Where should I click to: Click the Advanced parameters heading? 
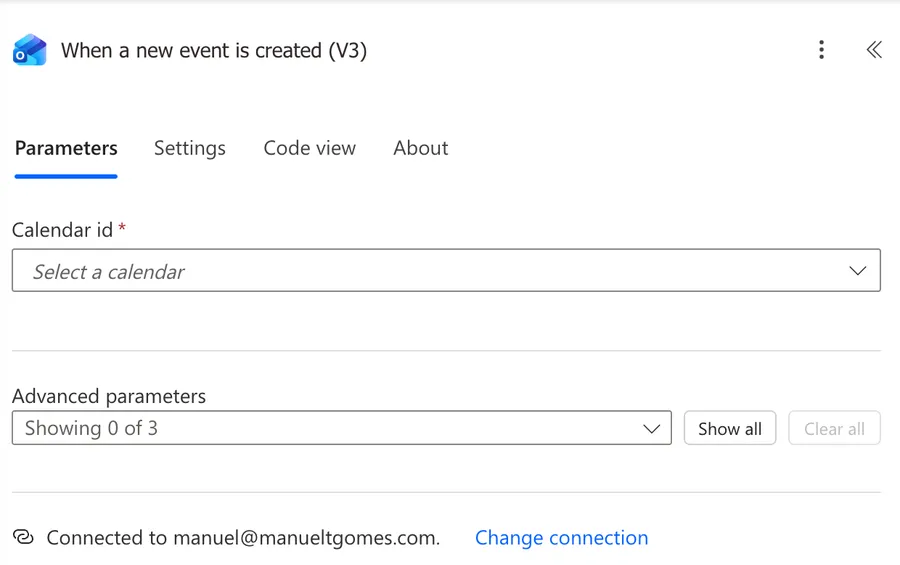109,396
